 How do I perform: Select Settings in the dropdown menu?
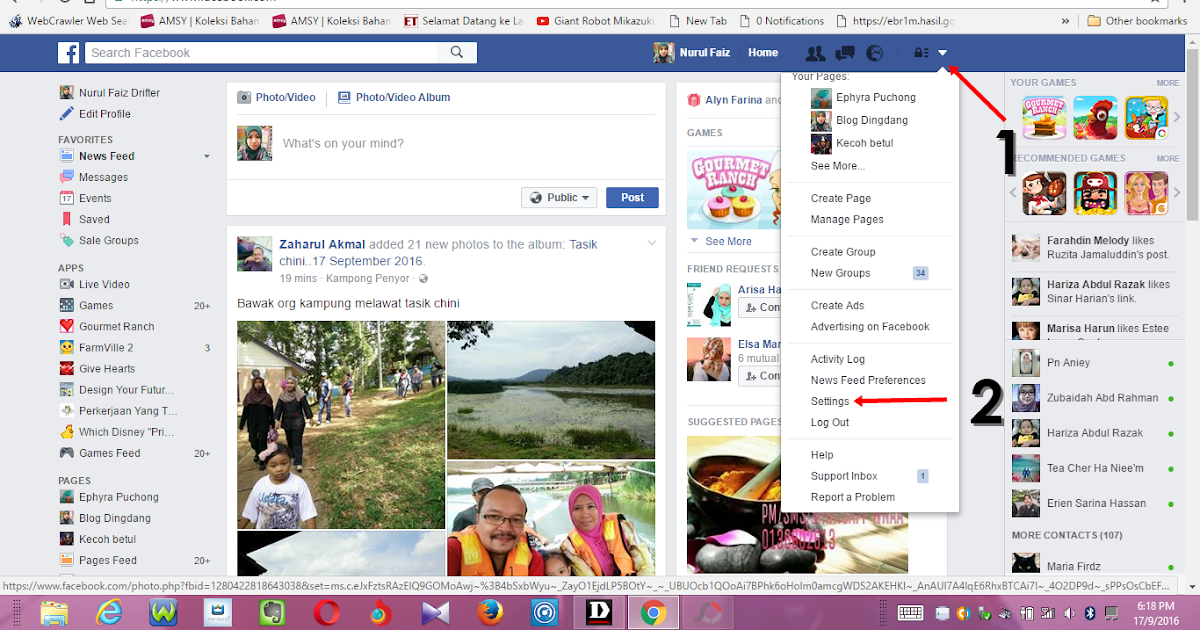tap(830, 401)
